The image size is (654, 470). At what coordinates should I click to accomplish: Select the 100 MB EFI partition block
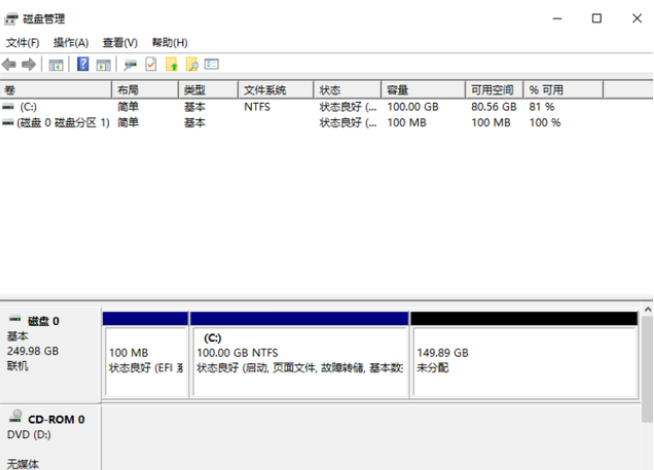pos(145,360)
